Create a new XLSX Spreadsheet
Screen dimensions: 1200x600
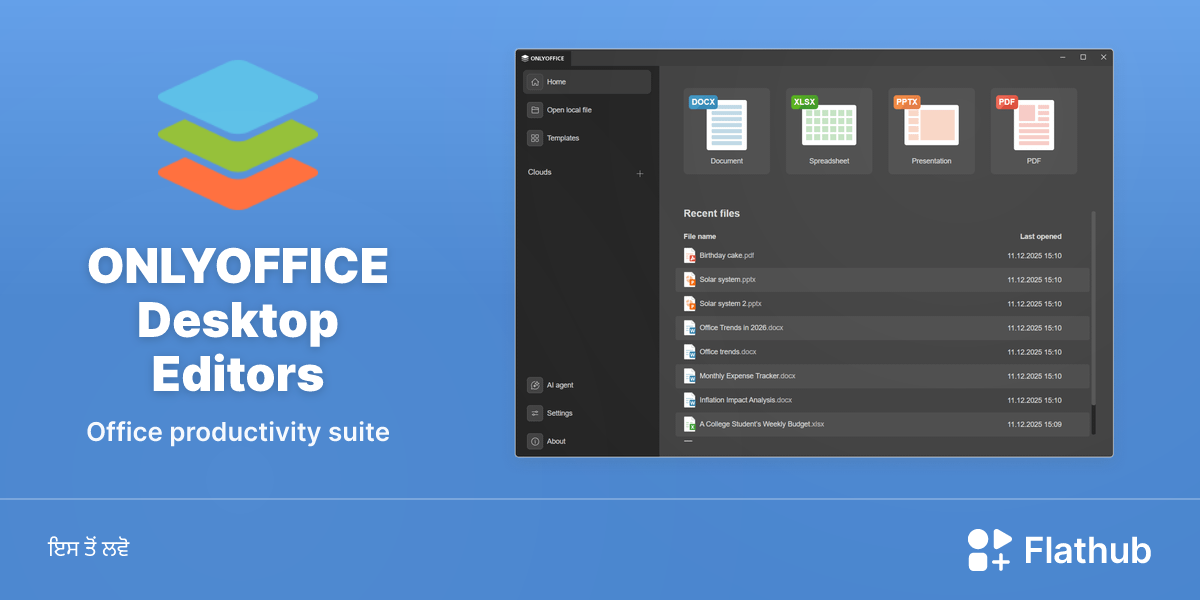tap(829, 131)
